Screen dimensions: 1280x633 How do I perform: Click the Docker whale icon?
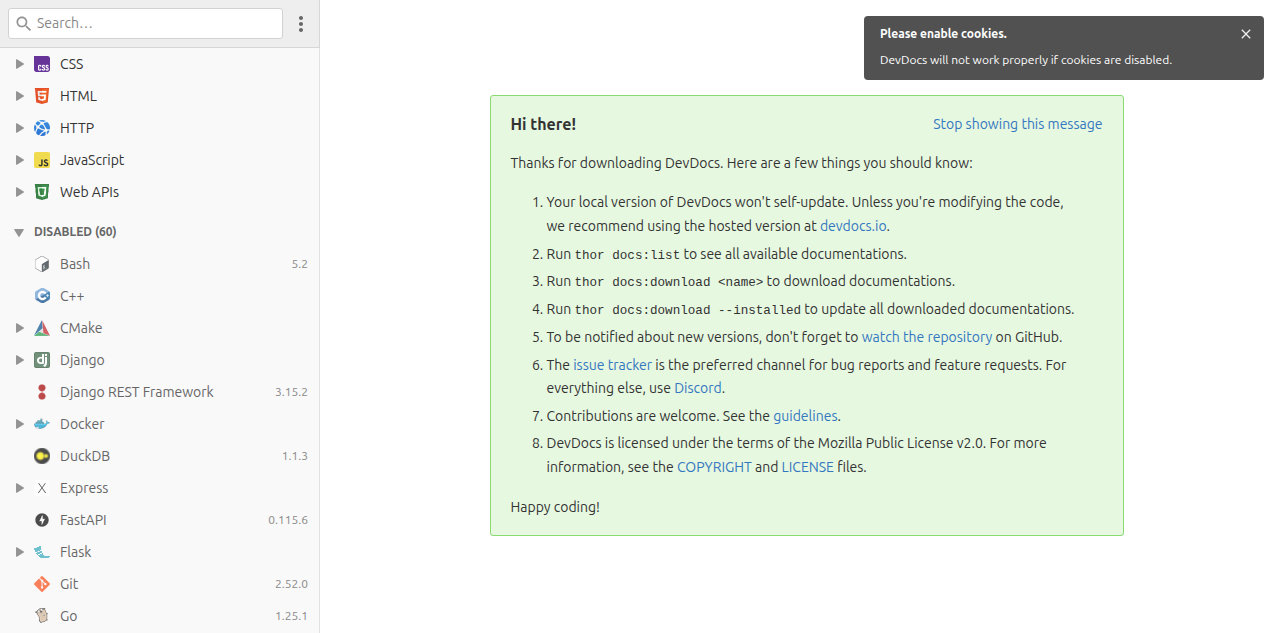[42, 424]
